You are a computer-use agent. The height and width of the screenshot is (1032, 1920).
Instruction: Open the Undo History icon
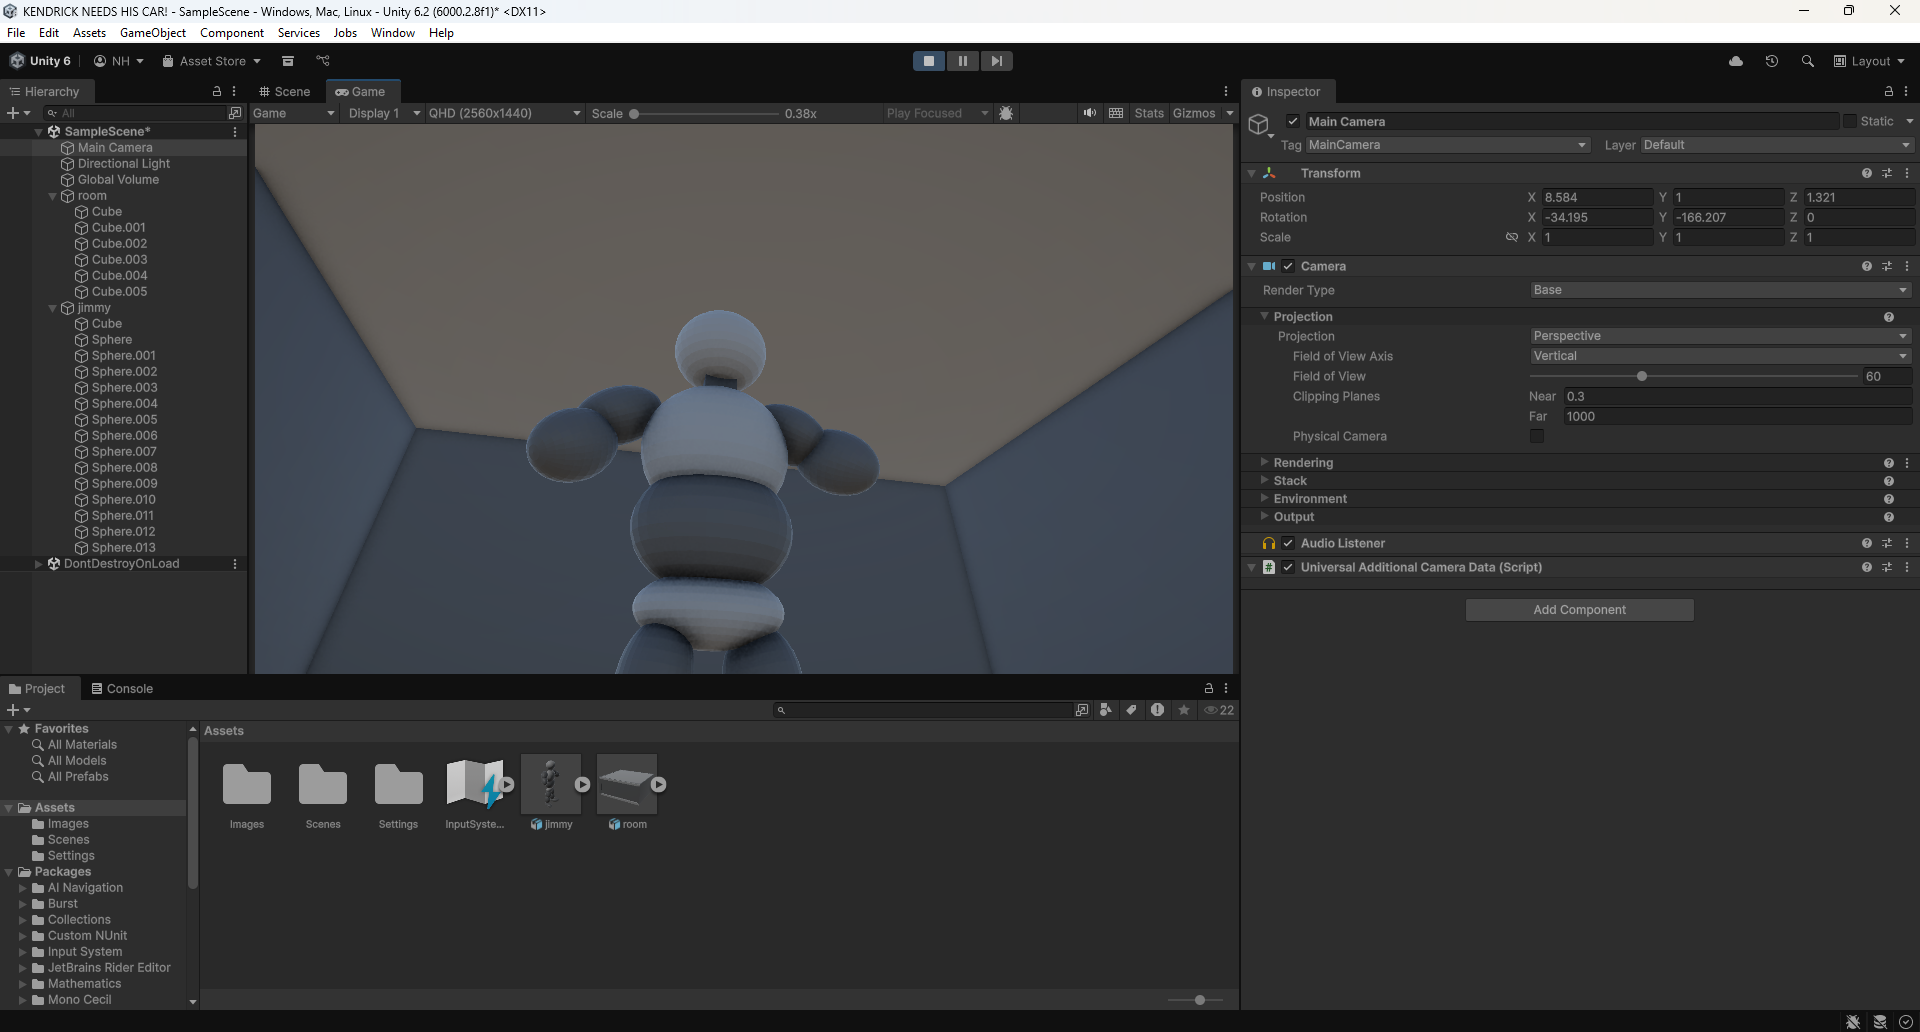click(1772, 61)
